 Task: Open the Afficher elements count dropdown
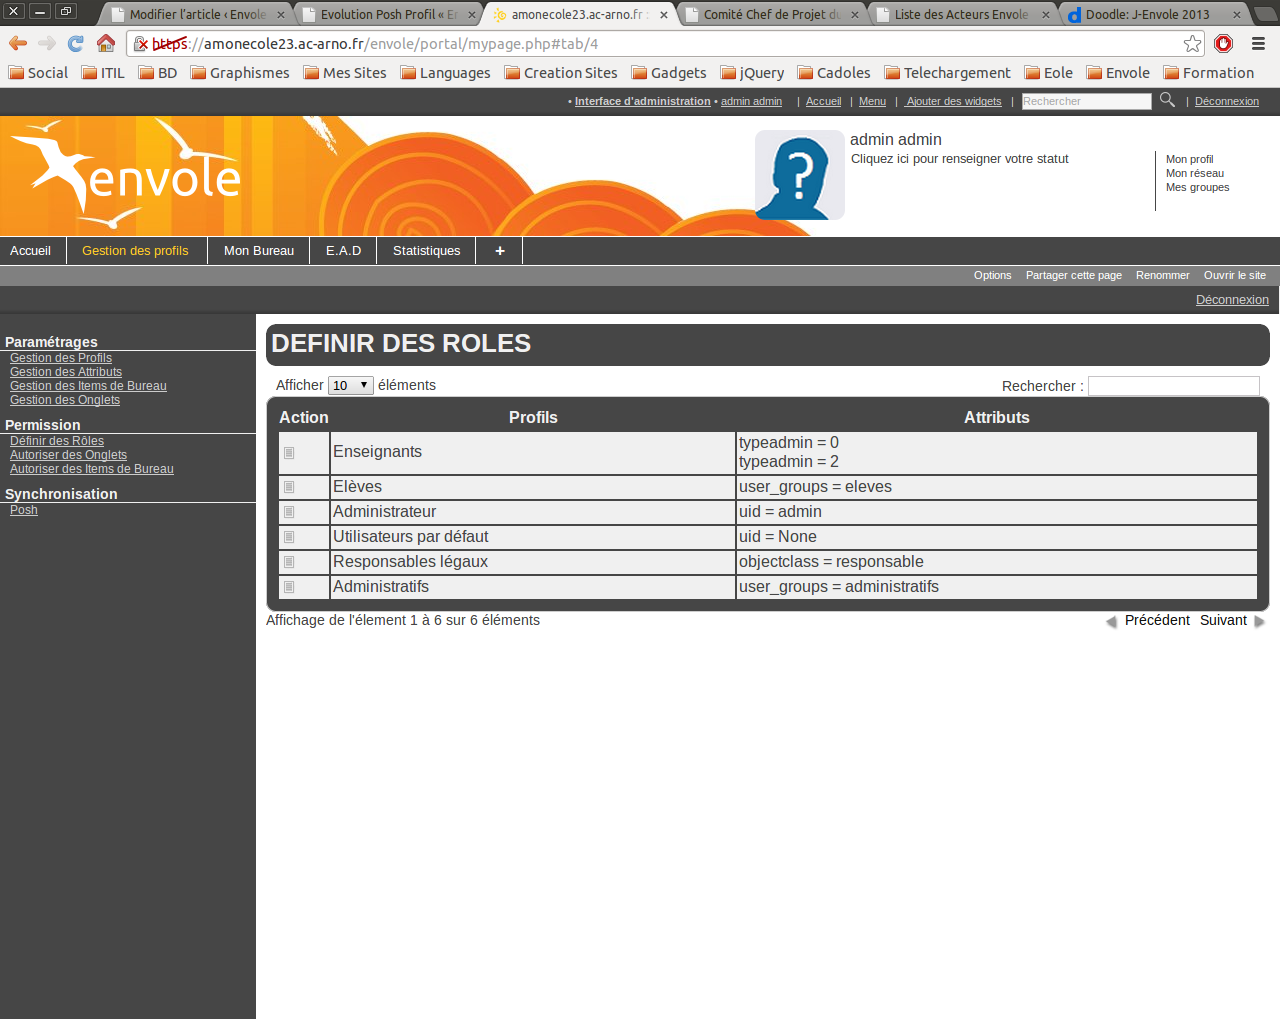point(350,386)
